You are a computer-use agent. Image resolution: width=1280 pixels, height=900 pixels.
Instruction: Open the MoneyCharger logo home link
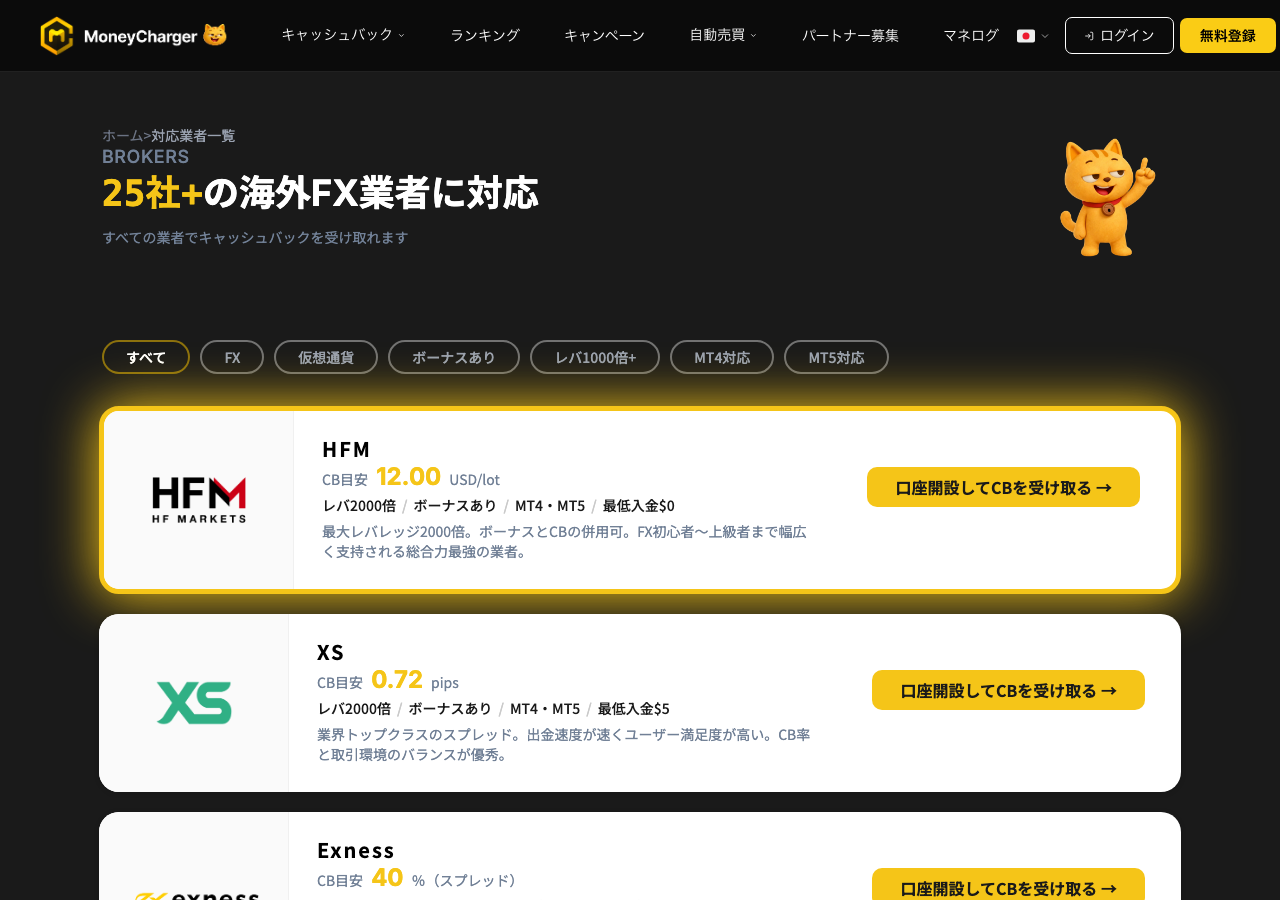133,36
